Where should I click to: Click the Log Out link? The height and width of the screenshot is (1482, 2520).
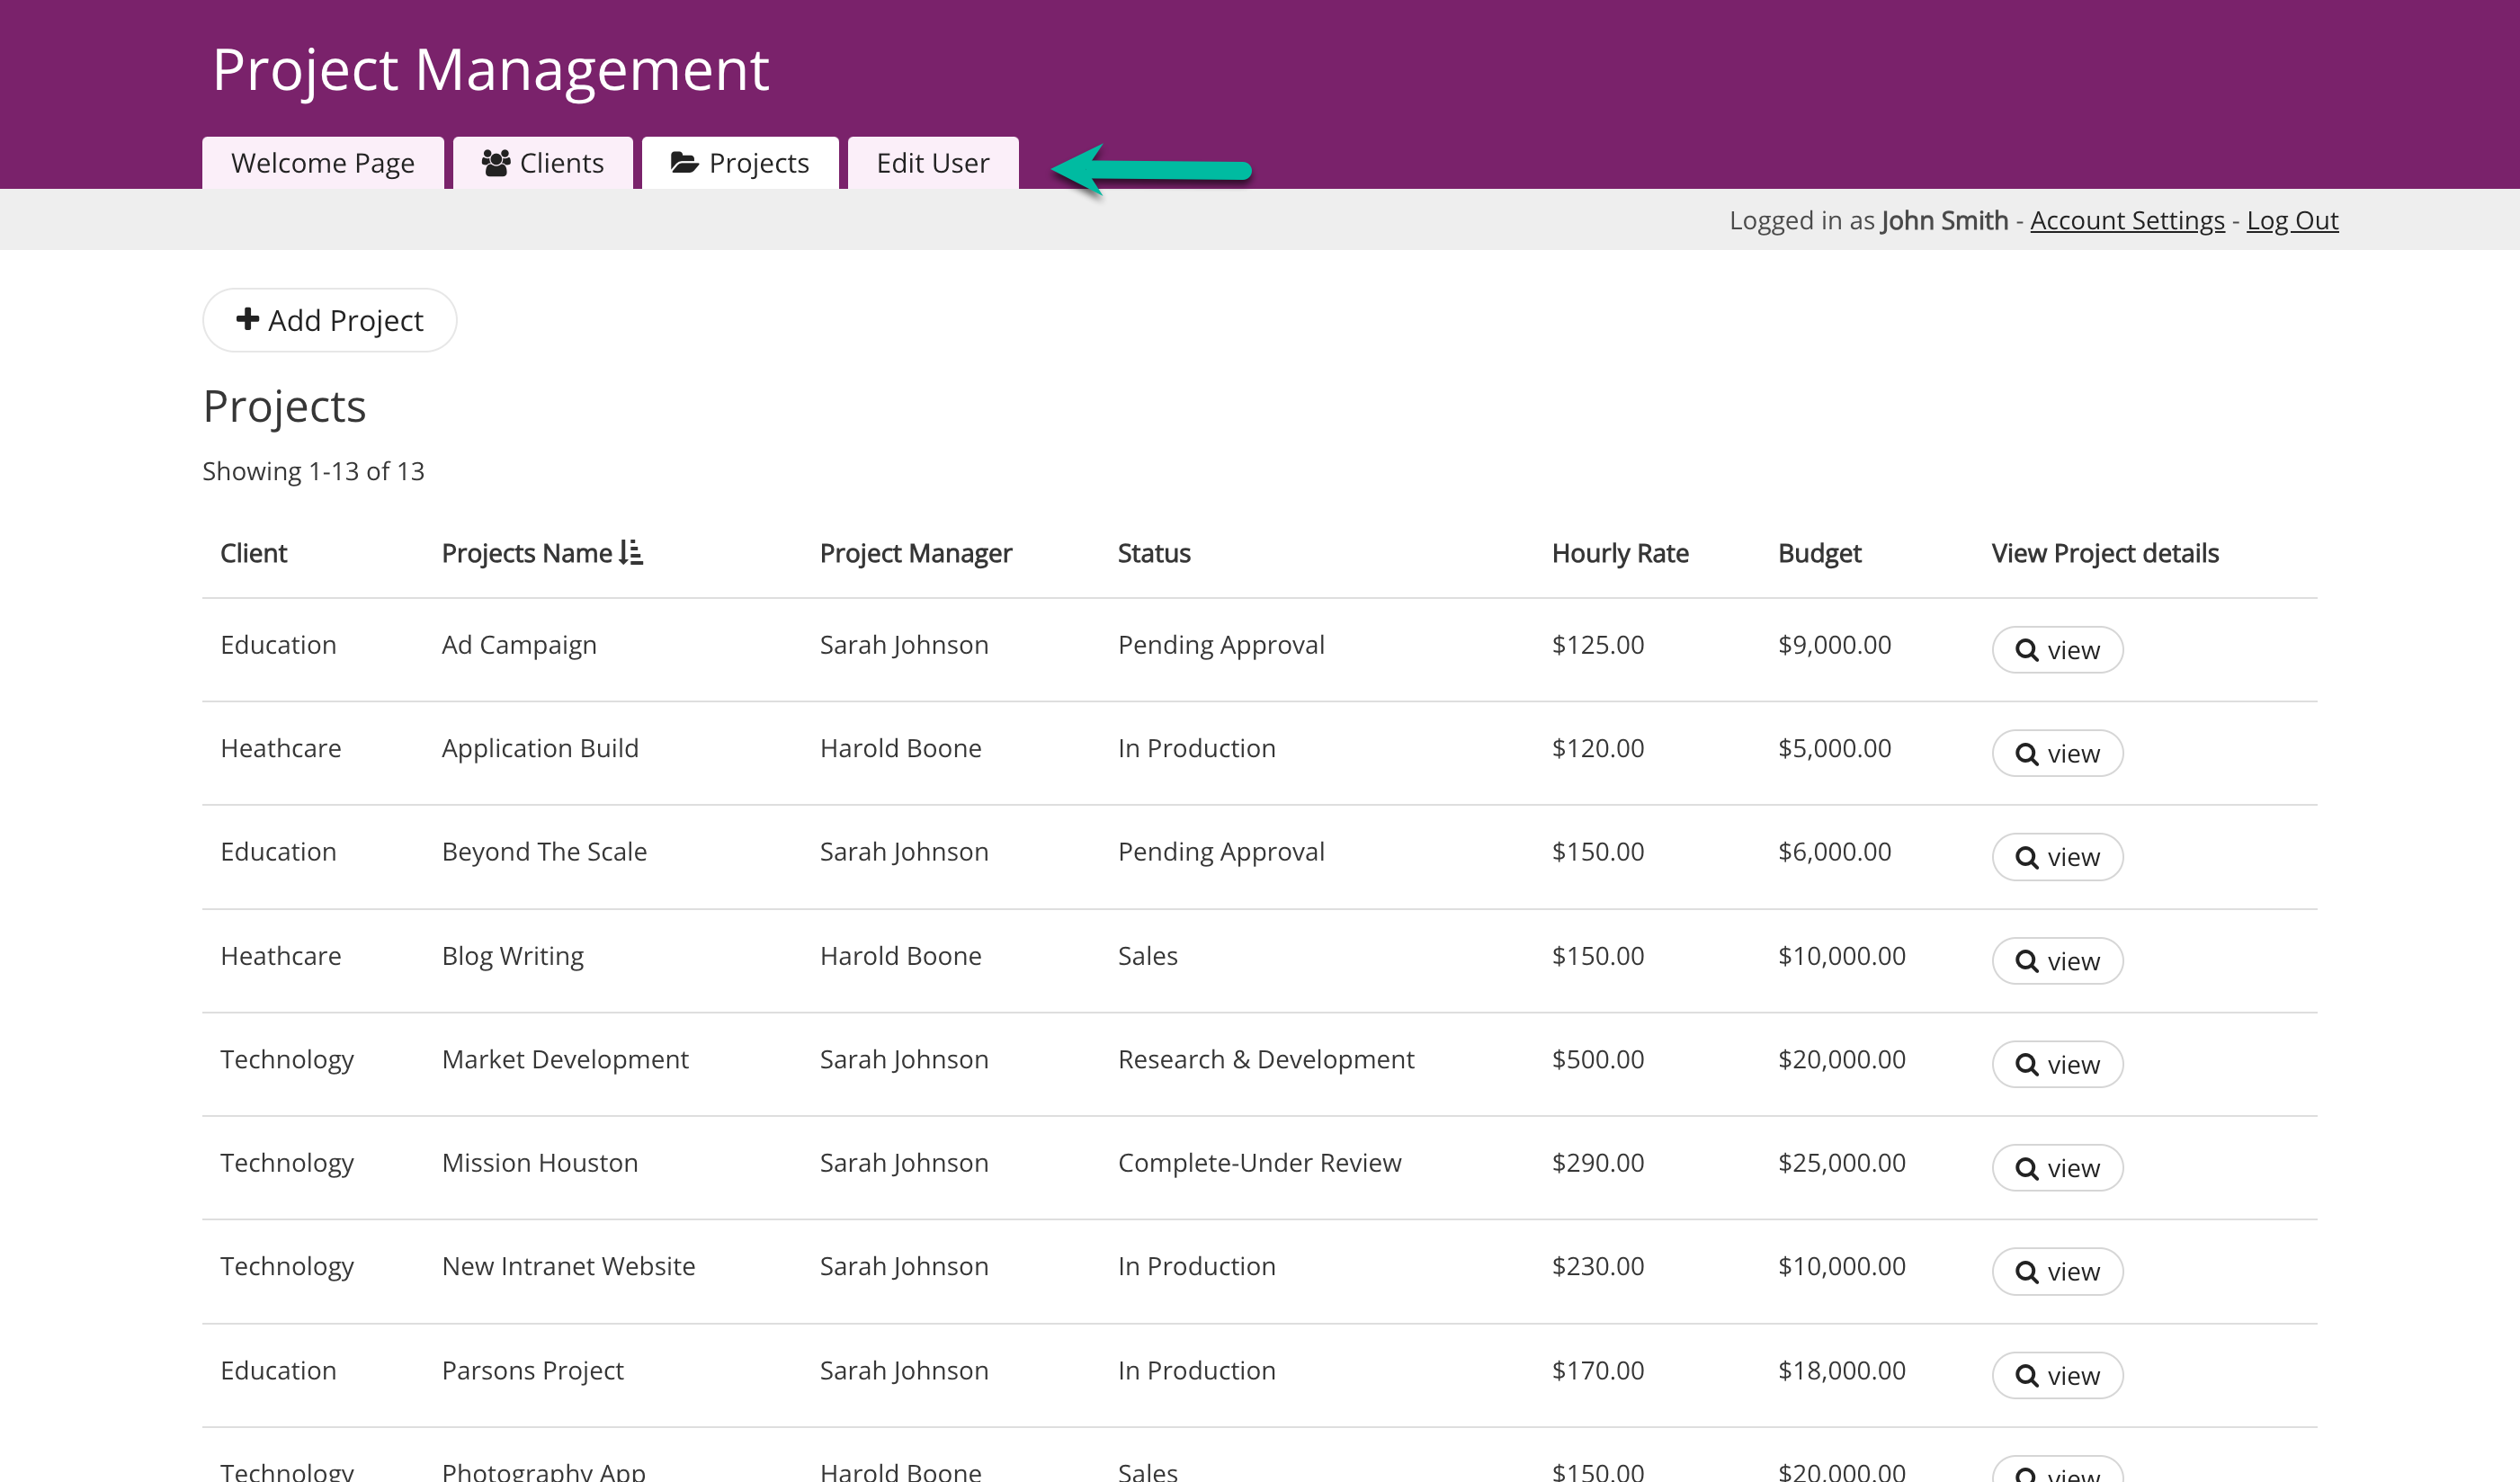click(2292, 220)
